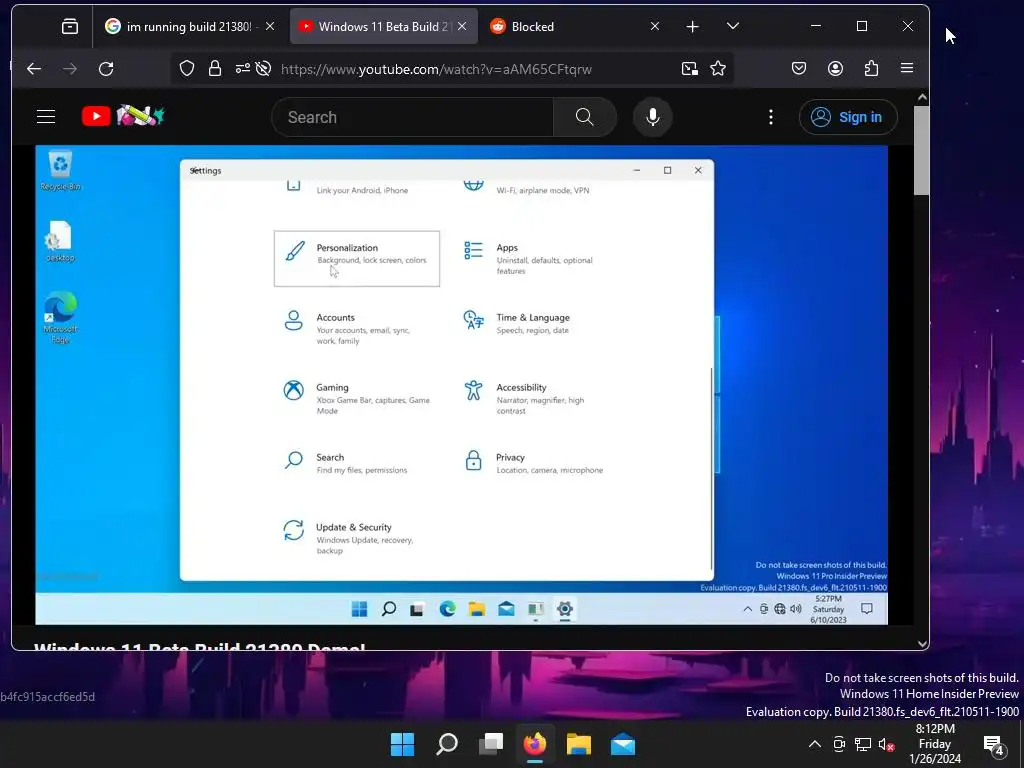Expand the list all tabs chevron
This screenshot has width=1024, height=768.
(x=733, y=26)
